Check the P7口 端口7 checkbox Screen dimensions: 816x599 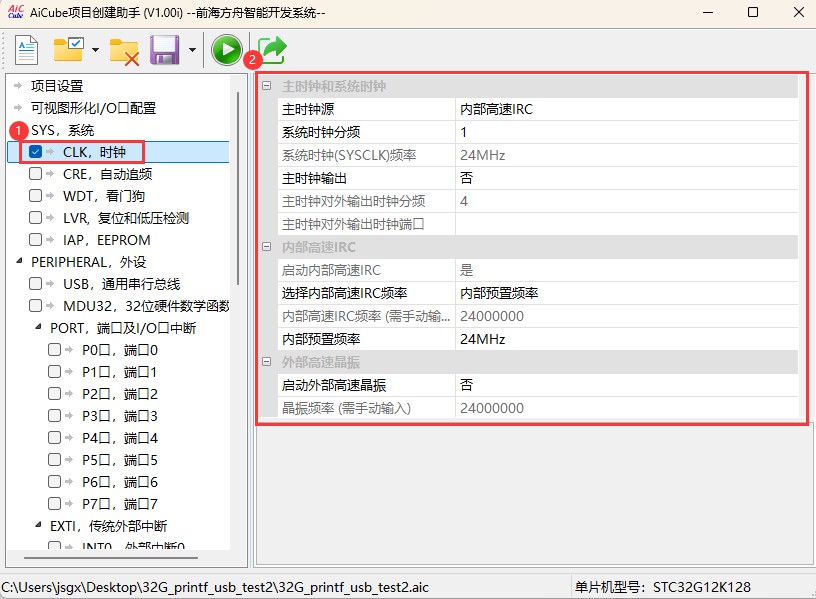click(x=54, y=503)
